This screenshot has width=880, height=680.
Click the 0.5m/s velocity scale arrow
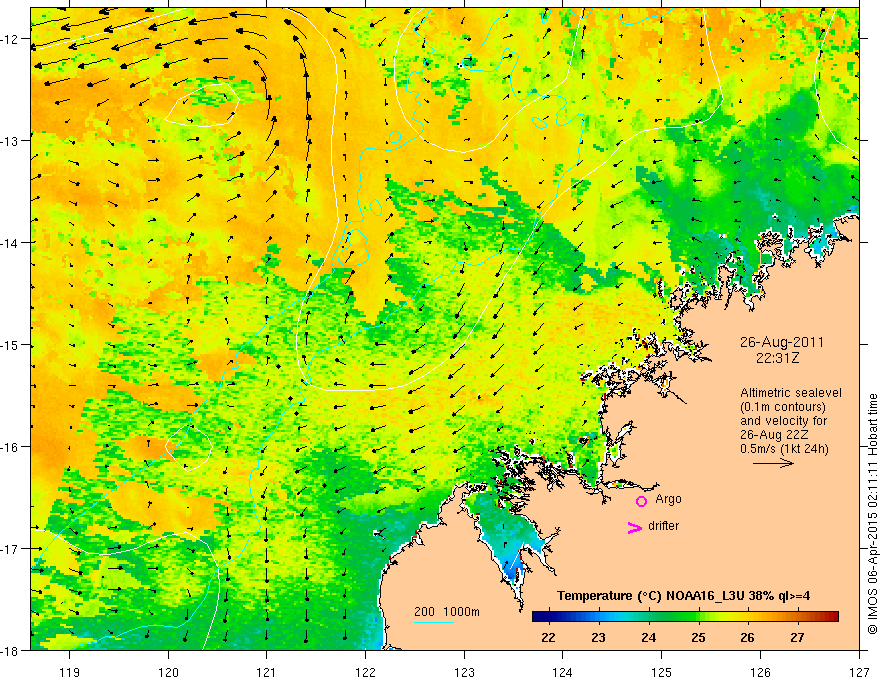click(x=773, y=463)
